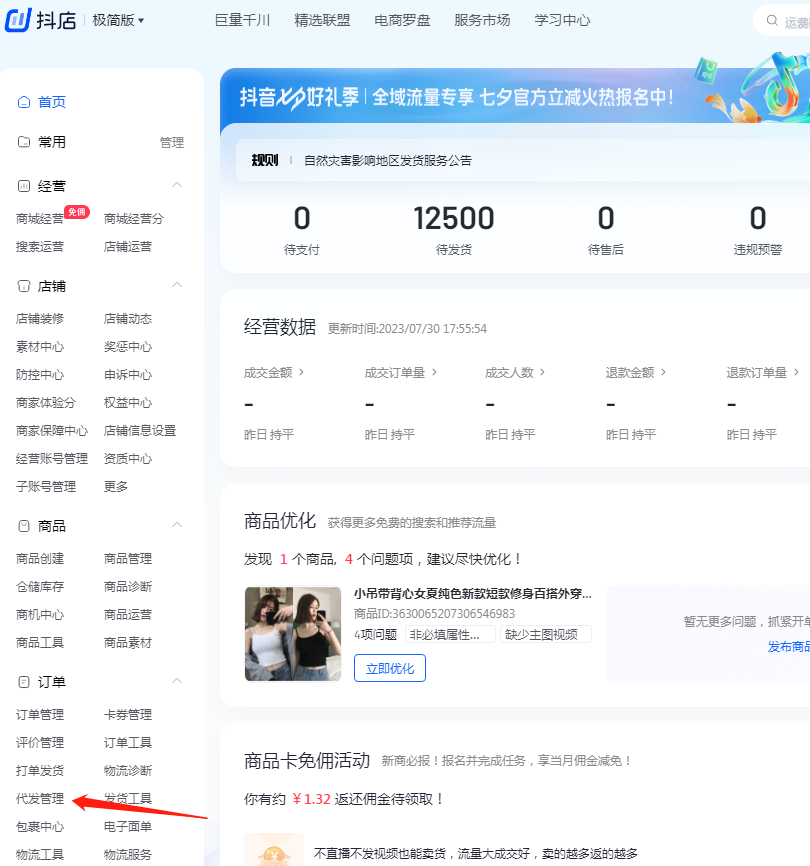Collapse the 经营 section chevron
Viewport: 810px width, 866px height.
[x=177, y=185]
